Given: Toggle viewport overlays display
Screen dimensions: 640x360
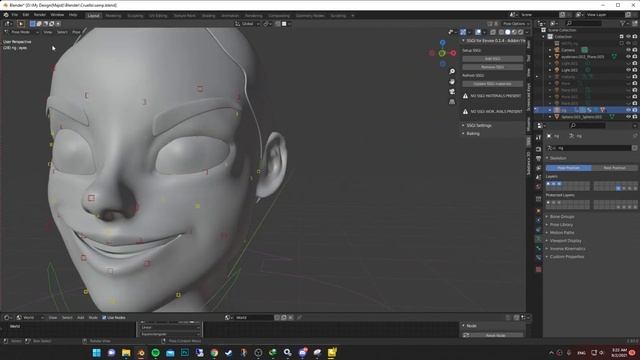Looking at the screenshot, I should tap(478, 32).
